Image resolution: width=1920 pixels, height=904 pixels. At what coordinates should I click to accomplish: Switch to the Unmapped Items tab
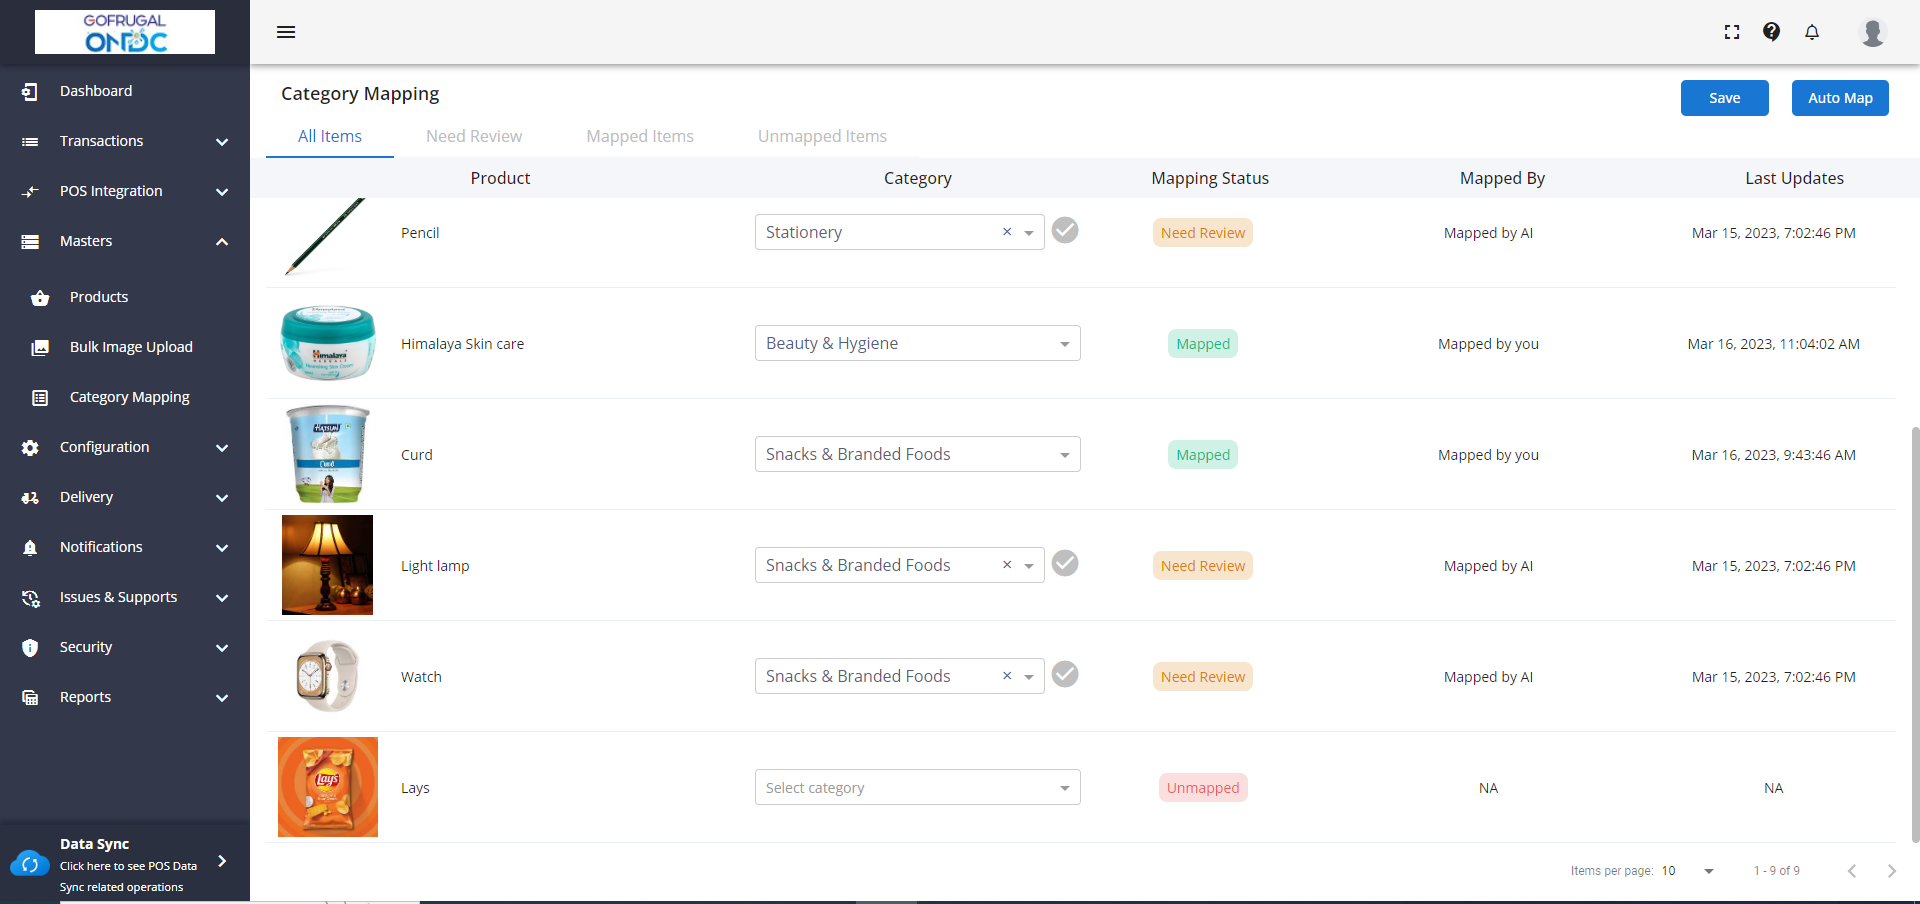click(822, 136)
